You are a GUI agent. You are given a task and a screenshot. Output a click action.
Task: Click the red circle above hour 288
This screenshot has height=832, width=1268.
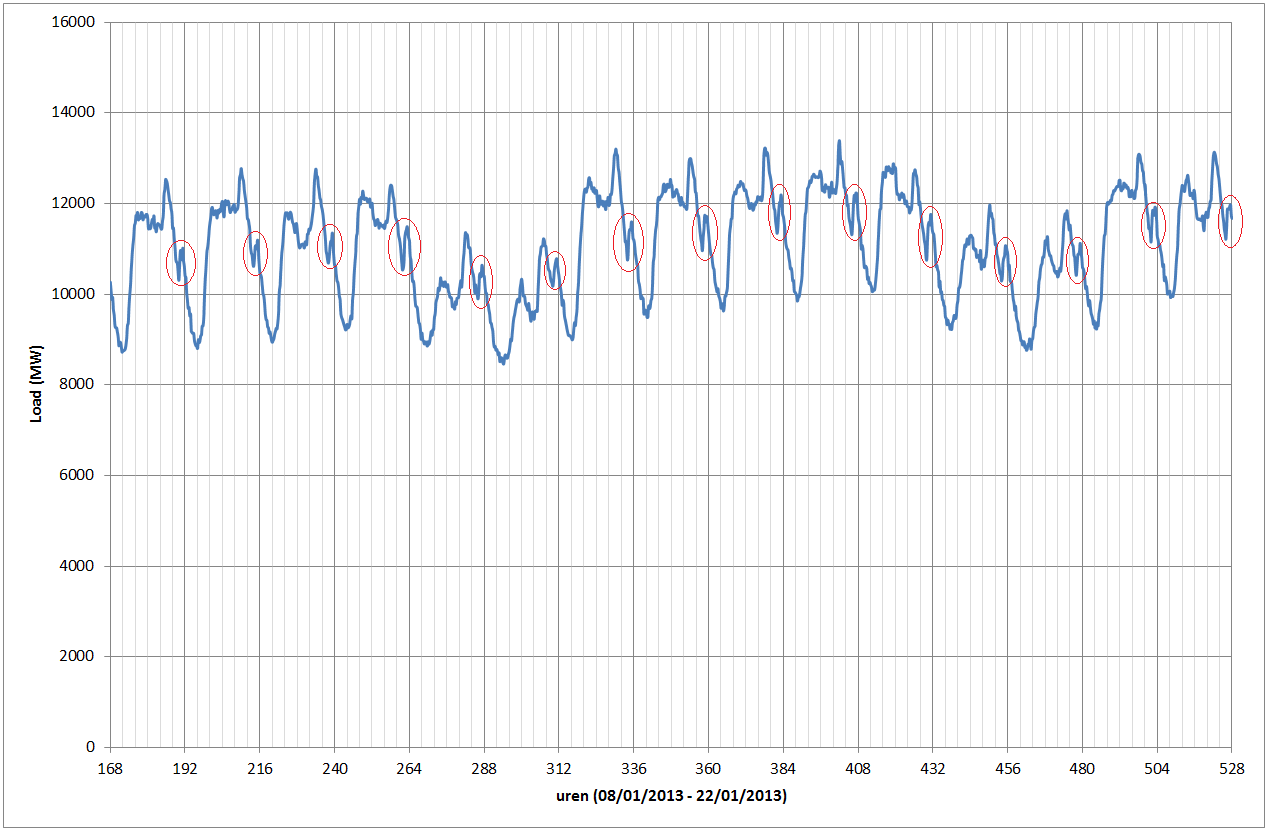click(x=481, y=281)
